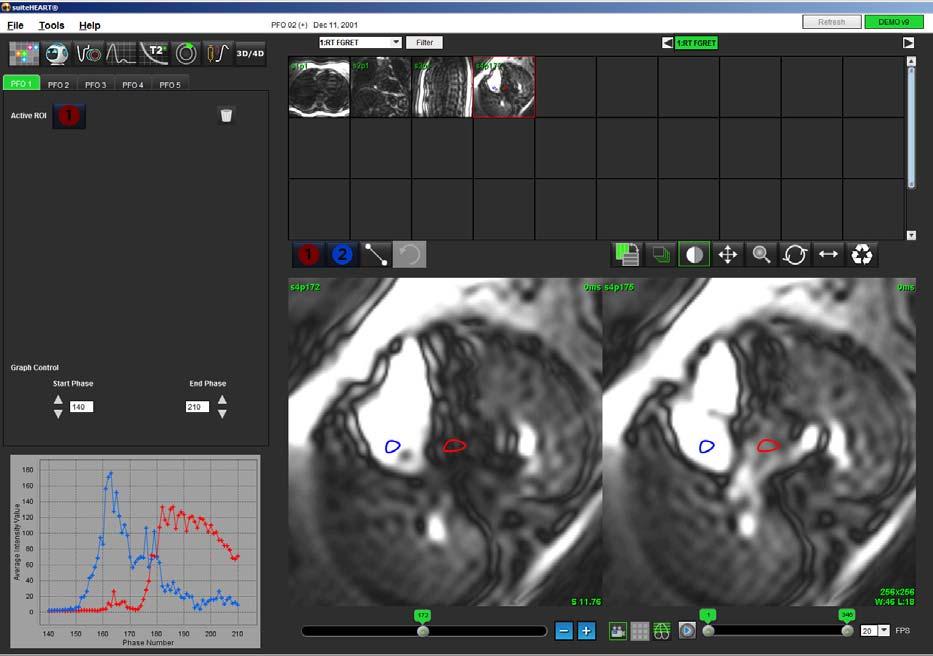The image size is (933, 656).
Task: Click the cine range start handle labeled 1
Action: [x=708, y=630]
